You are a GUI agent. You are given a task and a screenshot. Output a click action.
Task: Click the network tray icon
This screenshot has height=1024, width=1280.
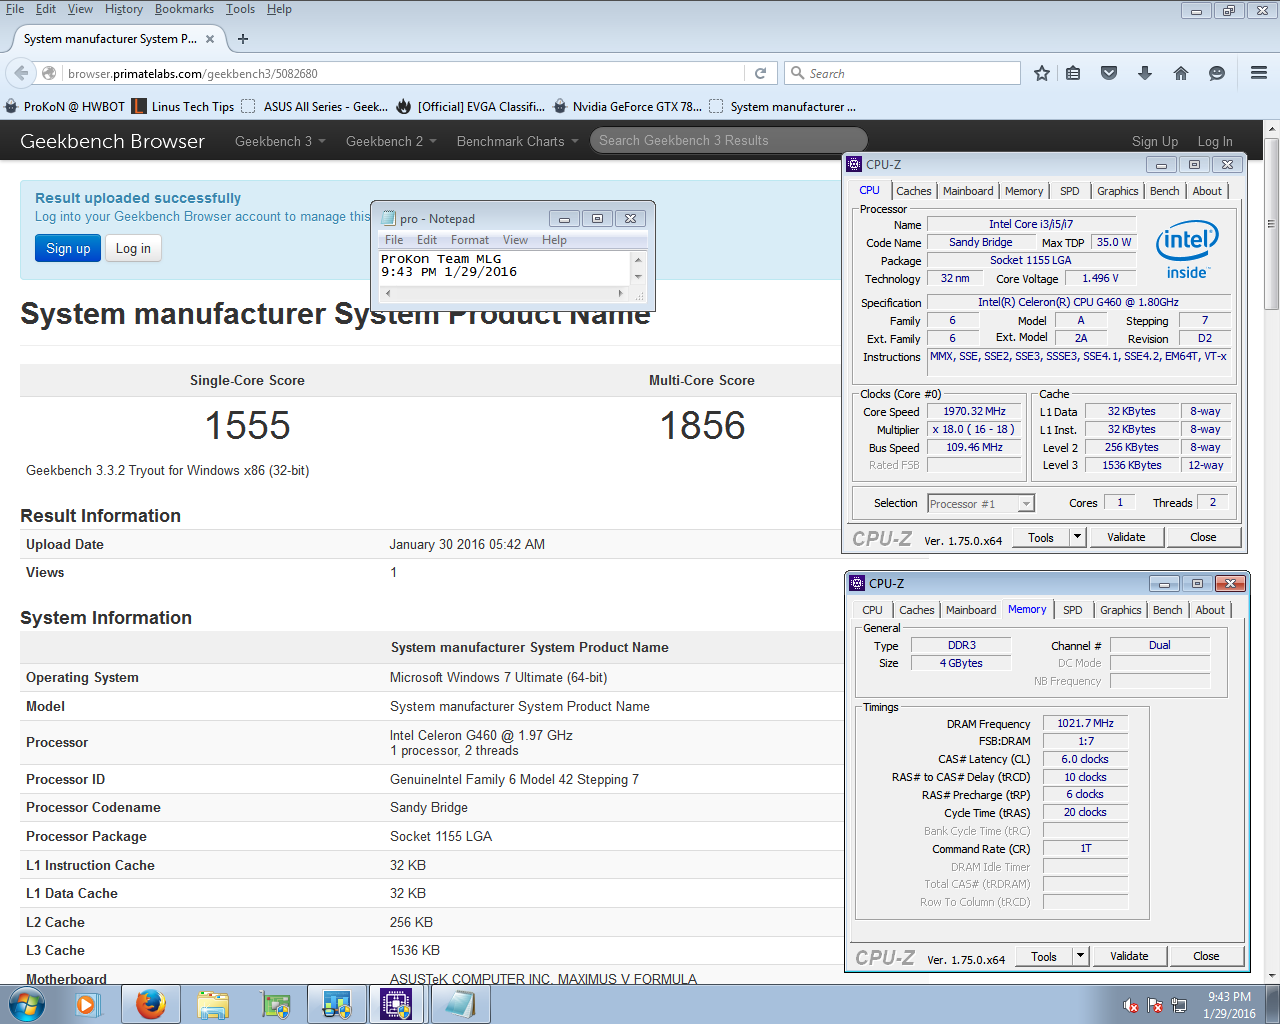1179,1005
